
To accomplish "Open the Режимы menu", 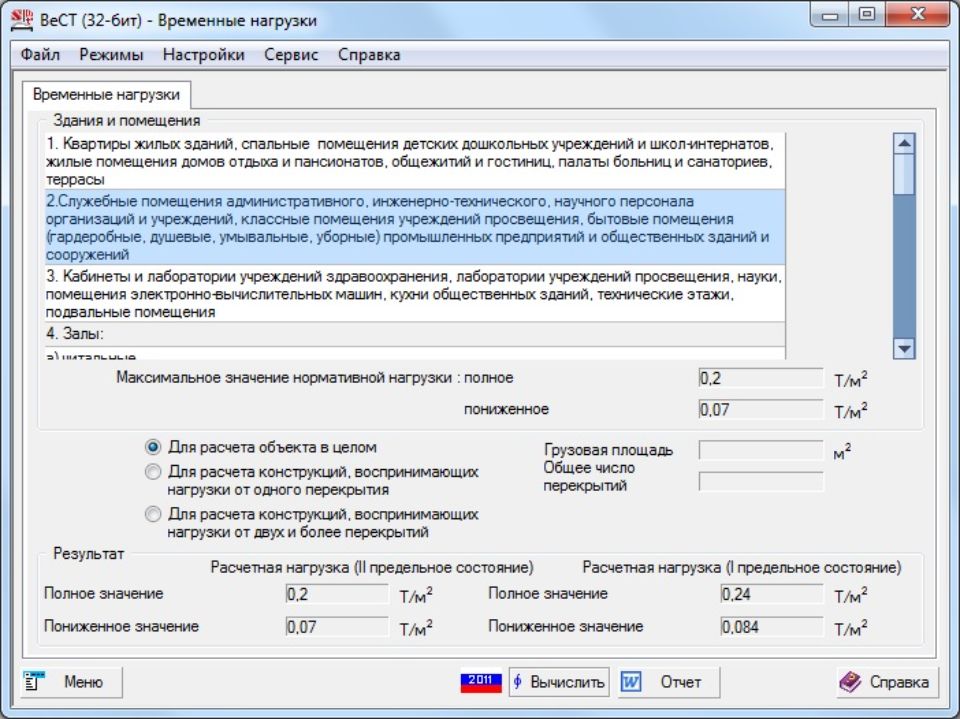I will (111, 55).
